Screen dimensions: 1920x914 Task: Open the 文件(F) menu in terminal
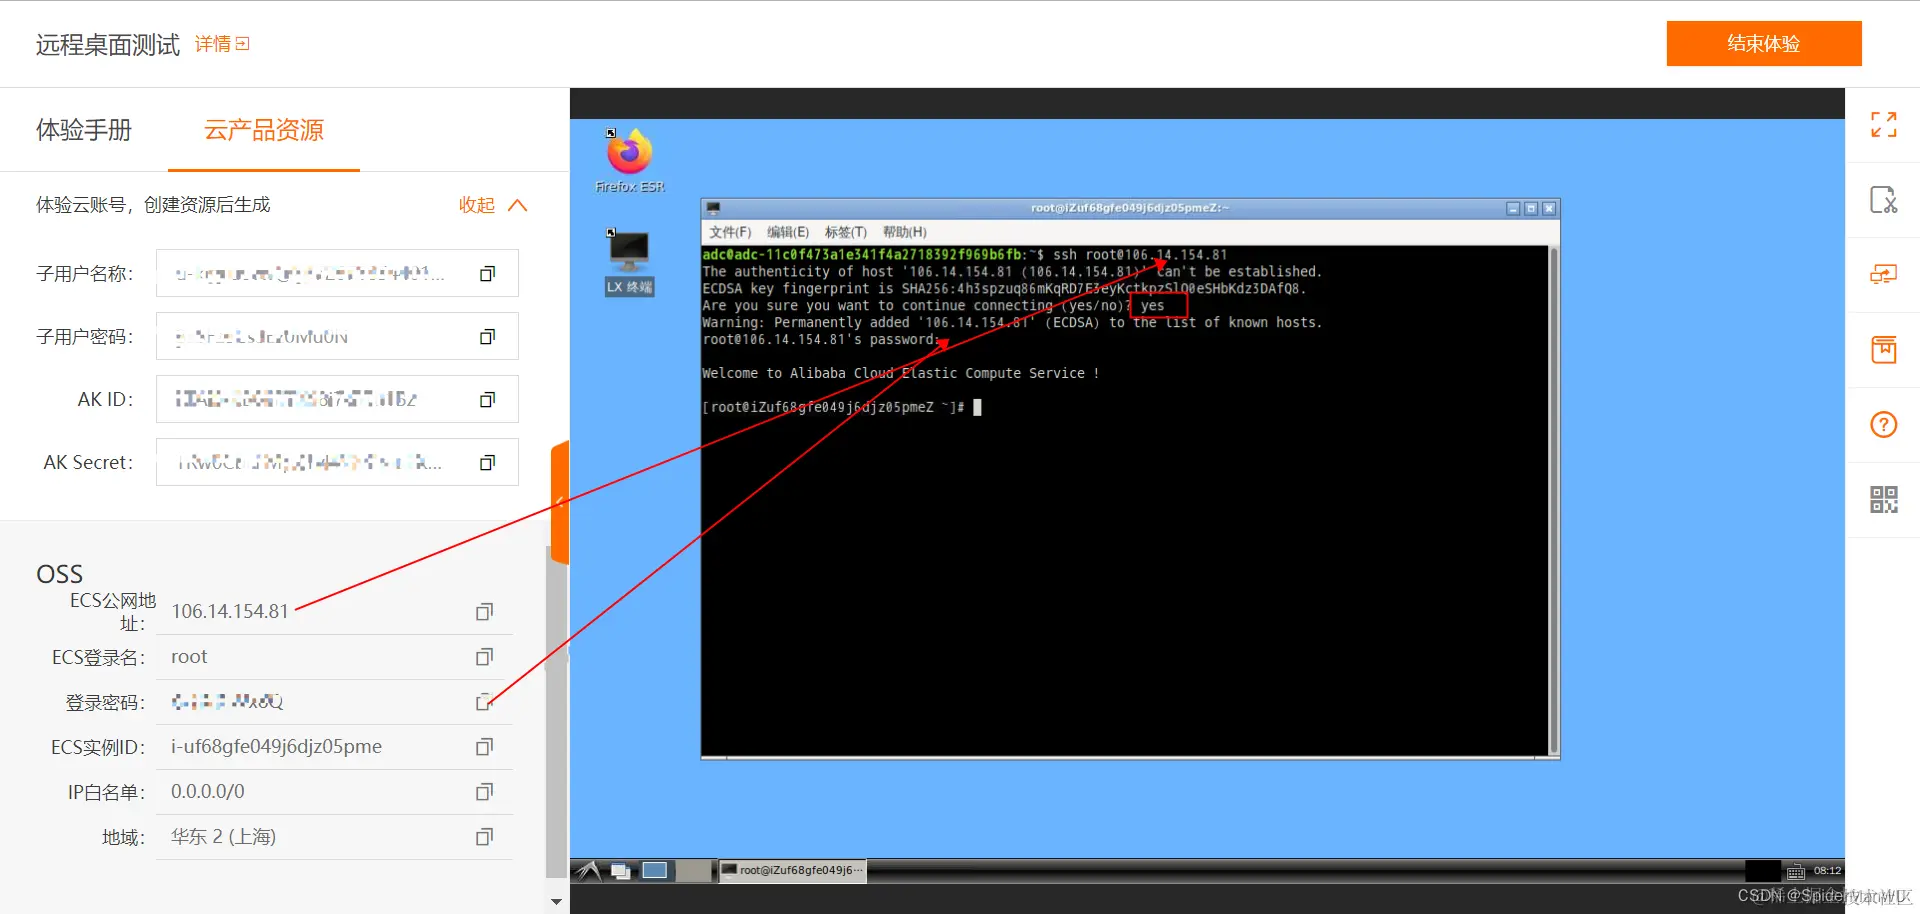pos(730,232)
